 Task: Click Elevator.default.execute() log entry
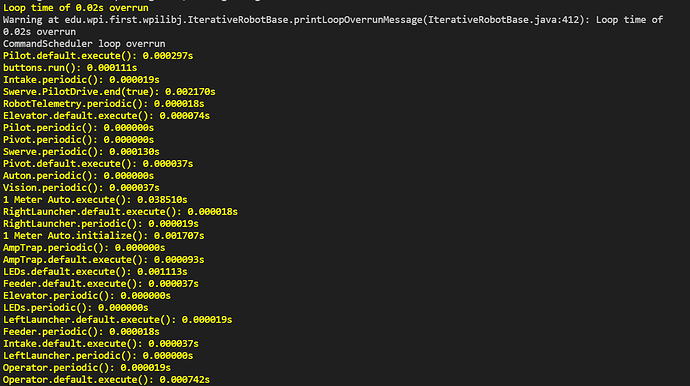click(x=106, y=116)
